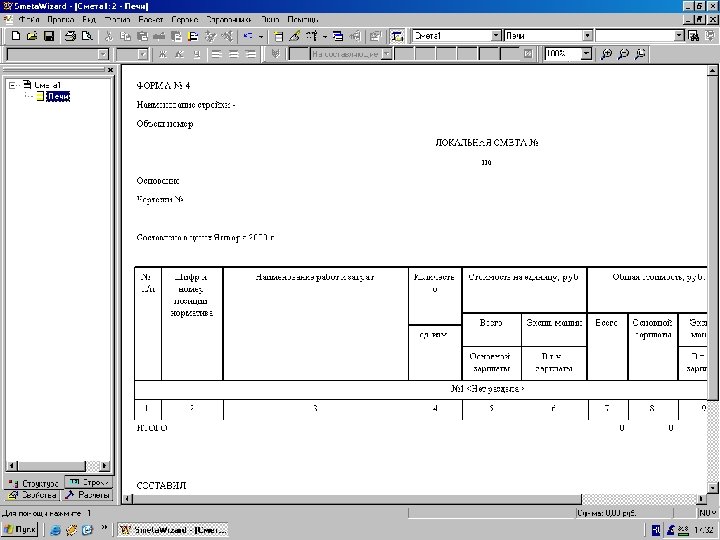Align text left
This screenshot has width=720, height=540.
click(x=216, y=54)
